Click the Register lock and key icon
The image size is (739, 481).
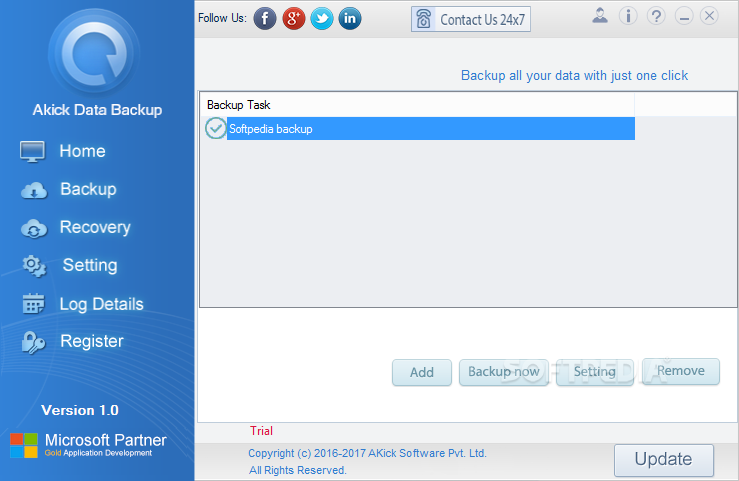[x=33, y=342]
